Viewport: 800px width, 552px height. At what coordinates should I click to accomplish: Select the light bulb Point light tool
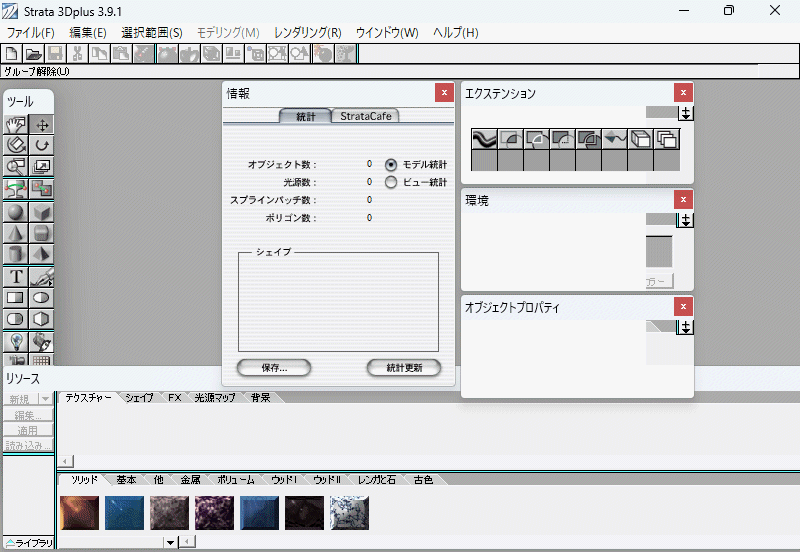pos(16,342)
